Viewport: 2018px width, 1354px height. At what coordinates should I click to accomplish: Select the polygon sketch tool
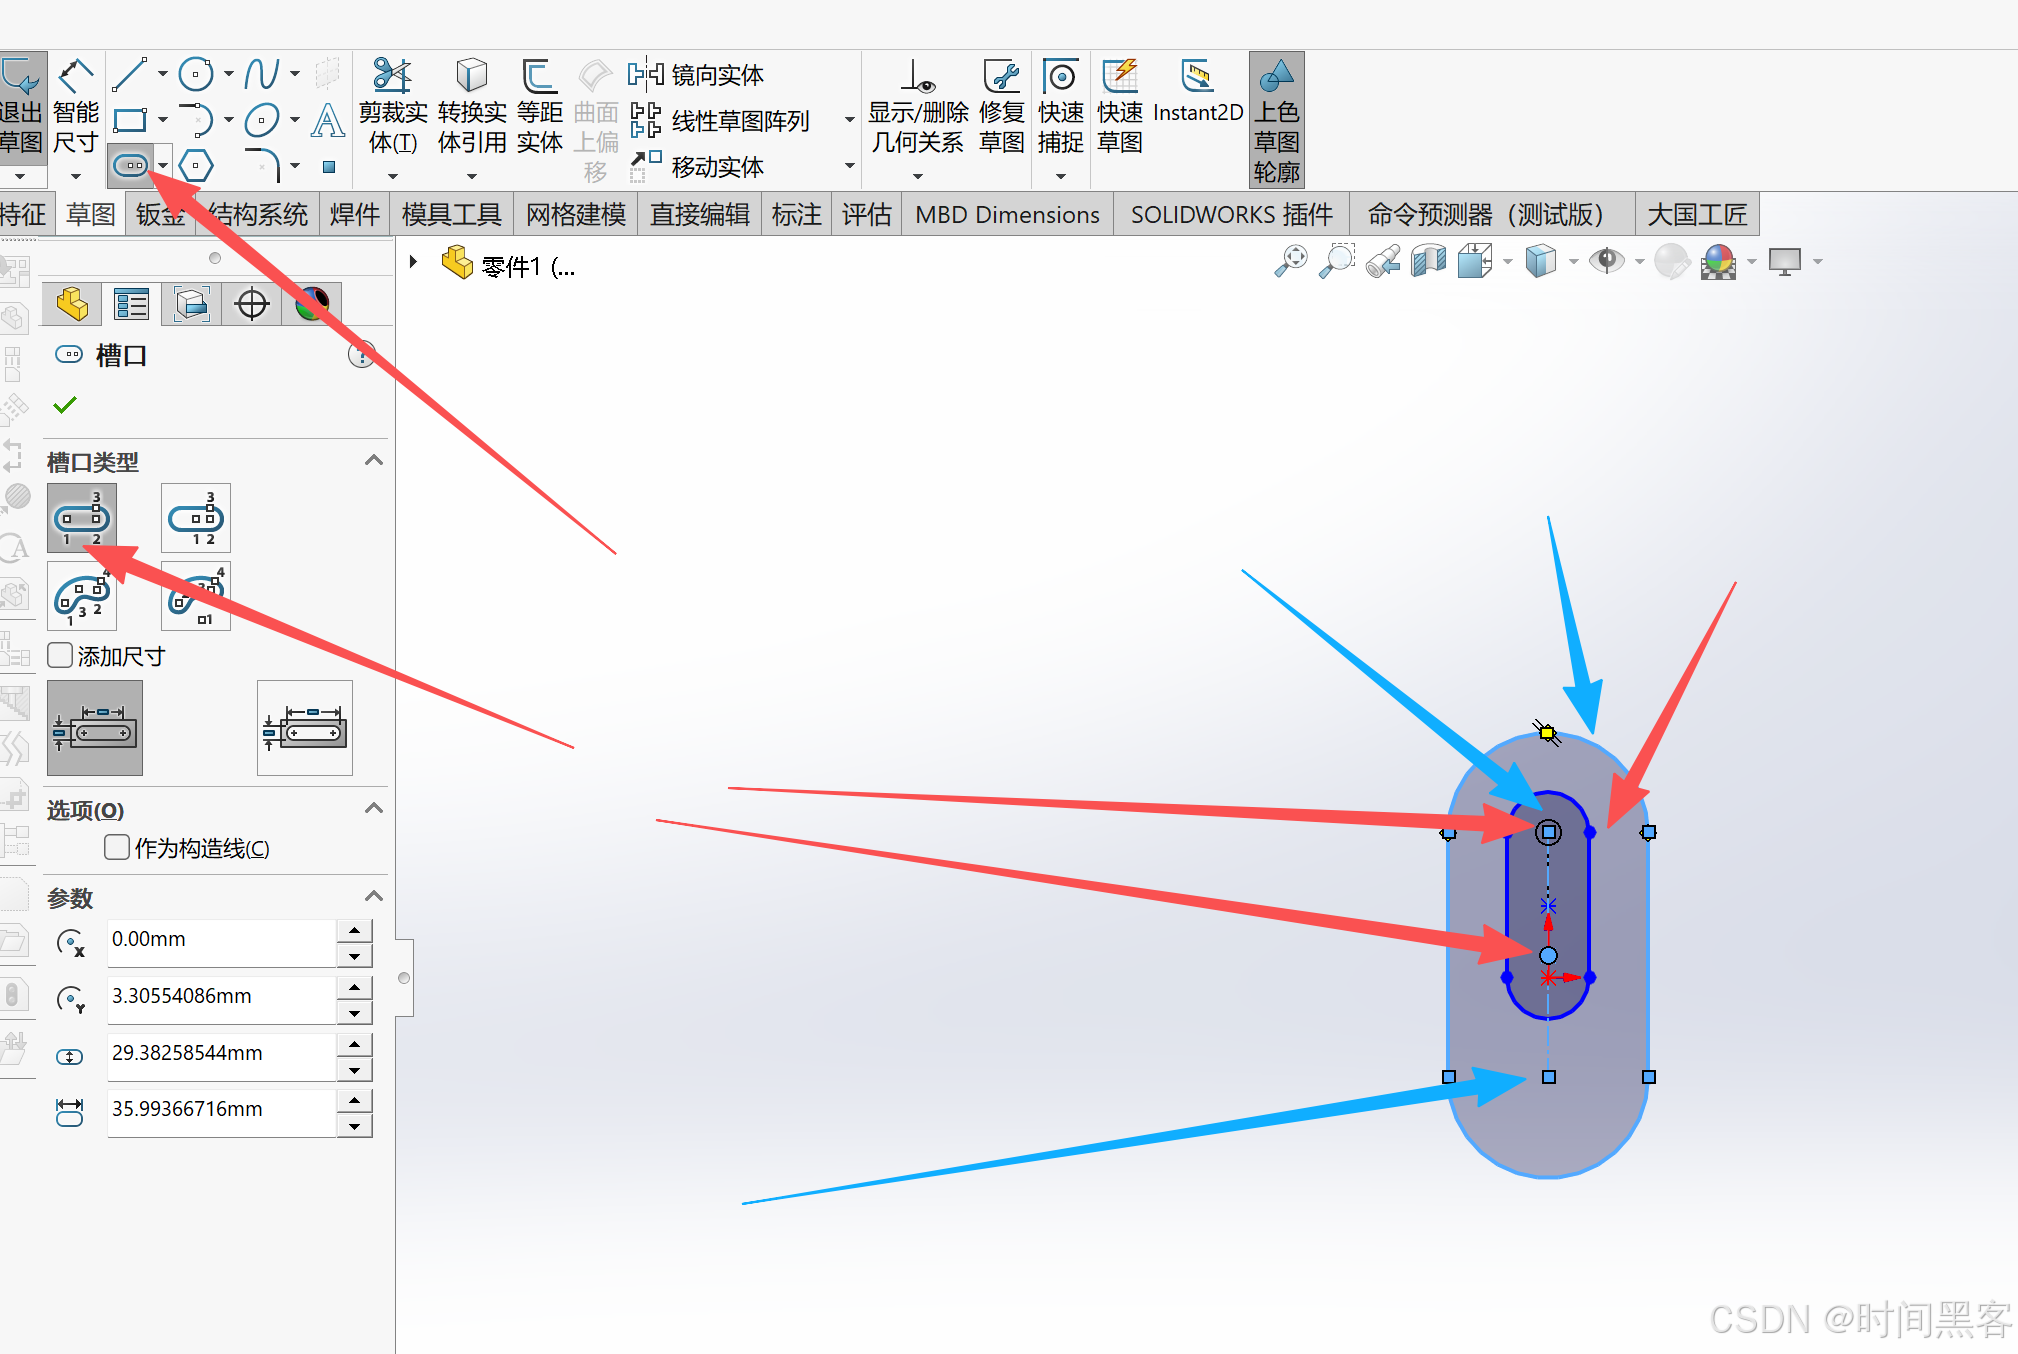point(196,165)
